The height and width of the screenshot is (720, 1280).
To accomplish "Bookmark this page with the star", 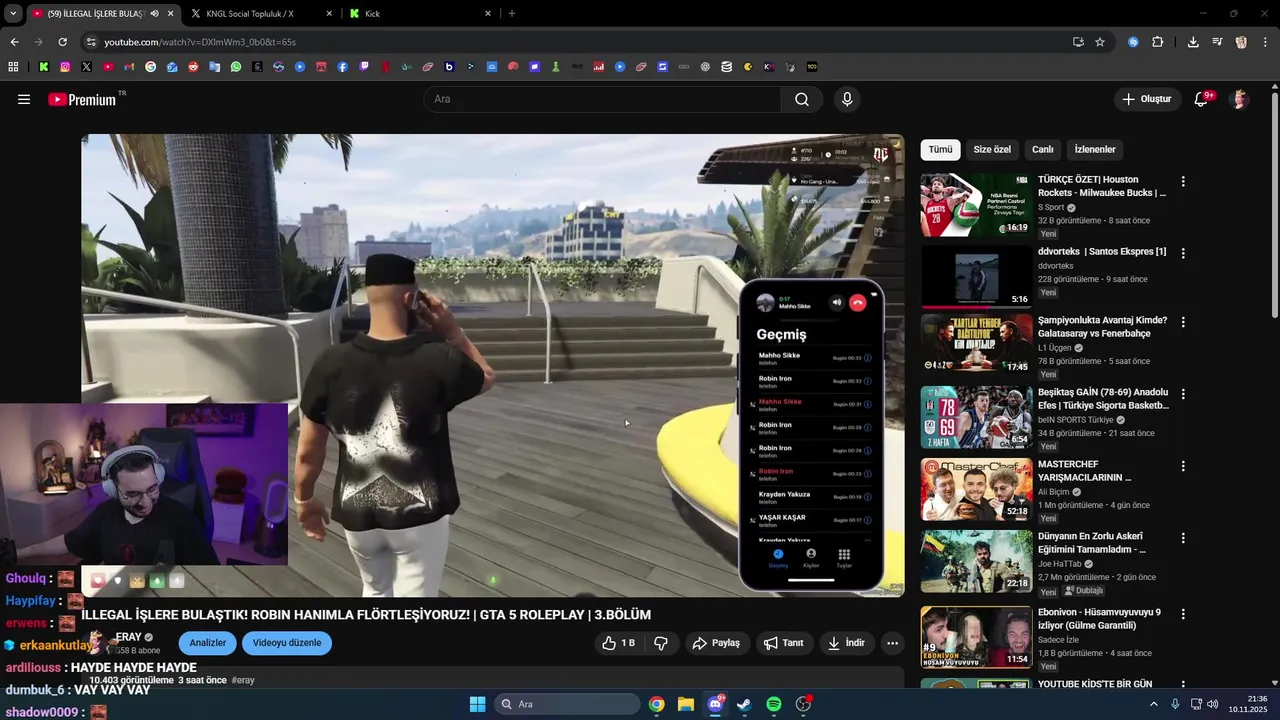I will click(1100, 42).
